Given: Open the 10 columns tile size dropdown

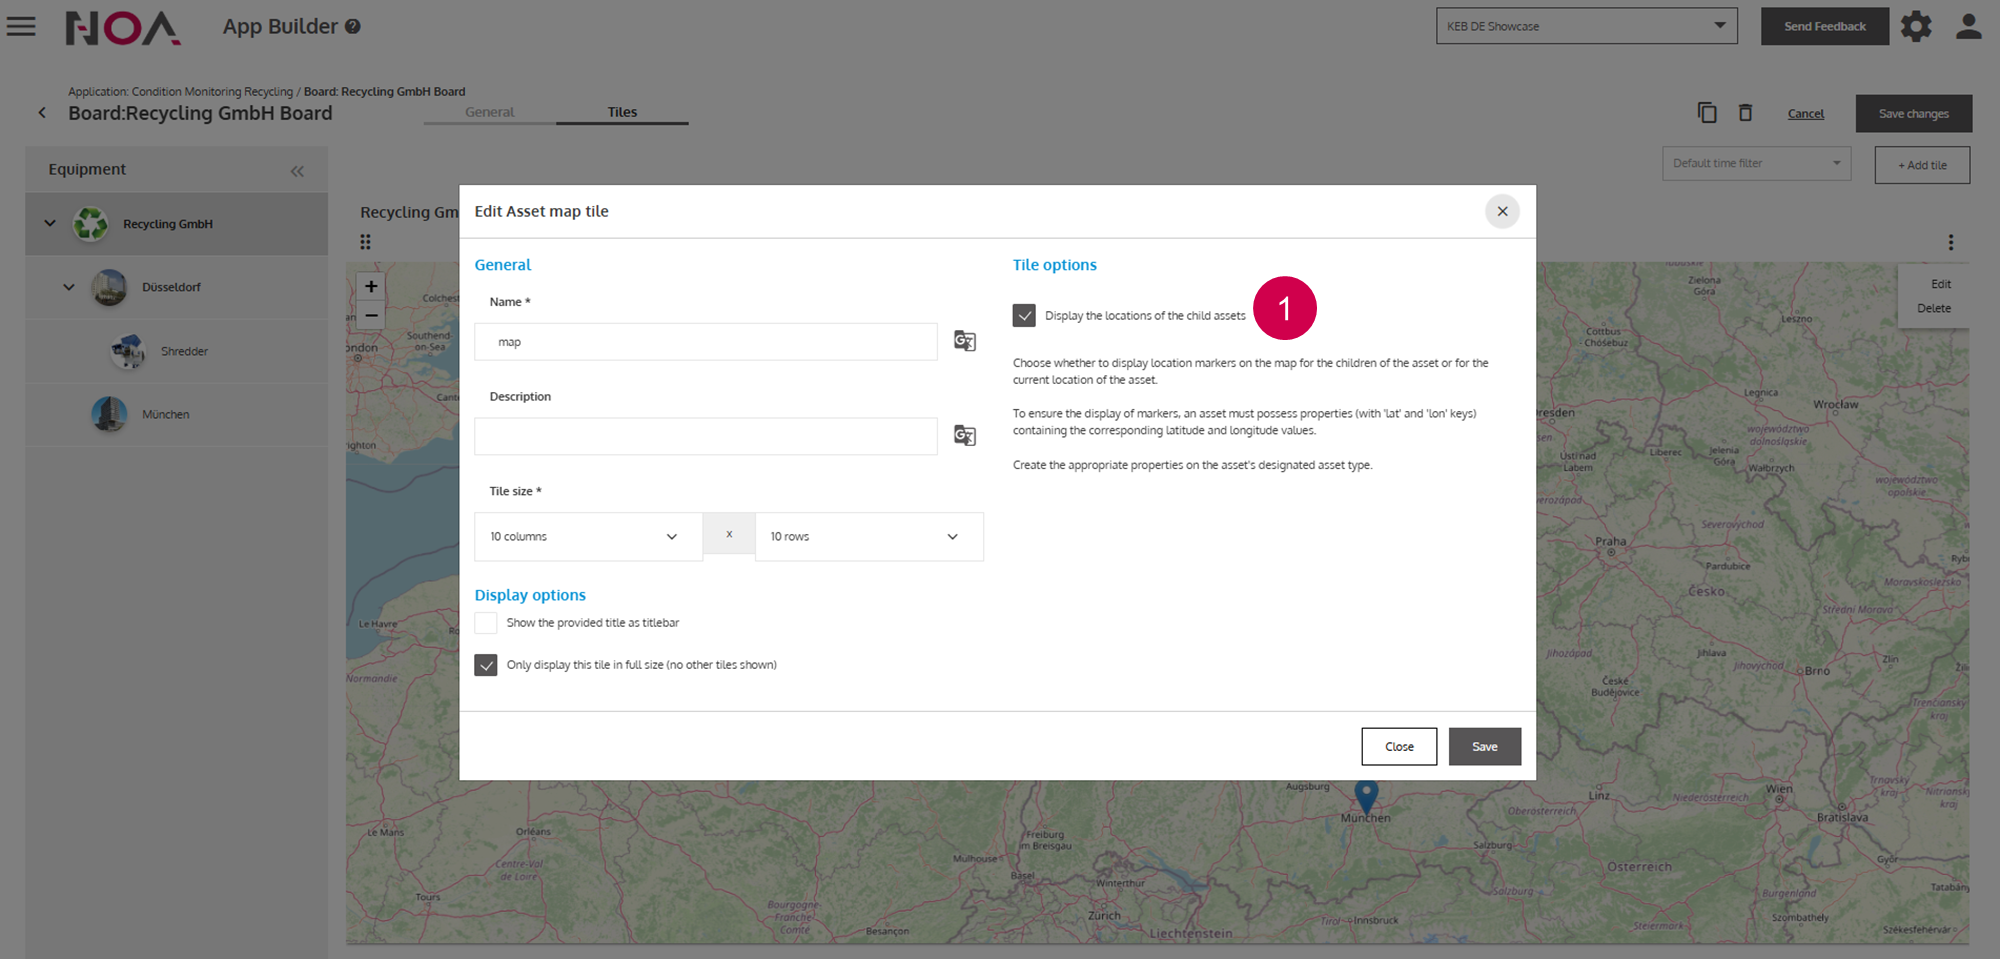Looking at the screenshot, I should tap(587, 537).
